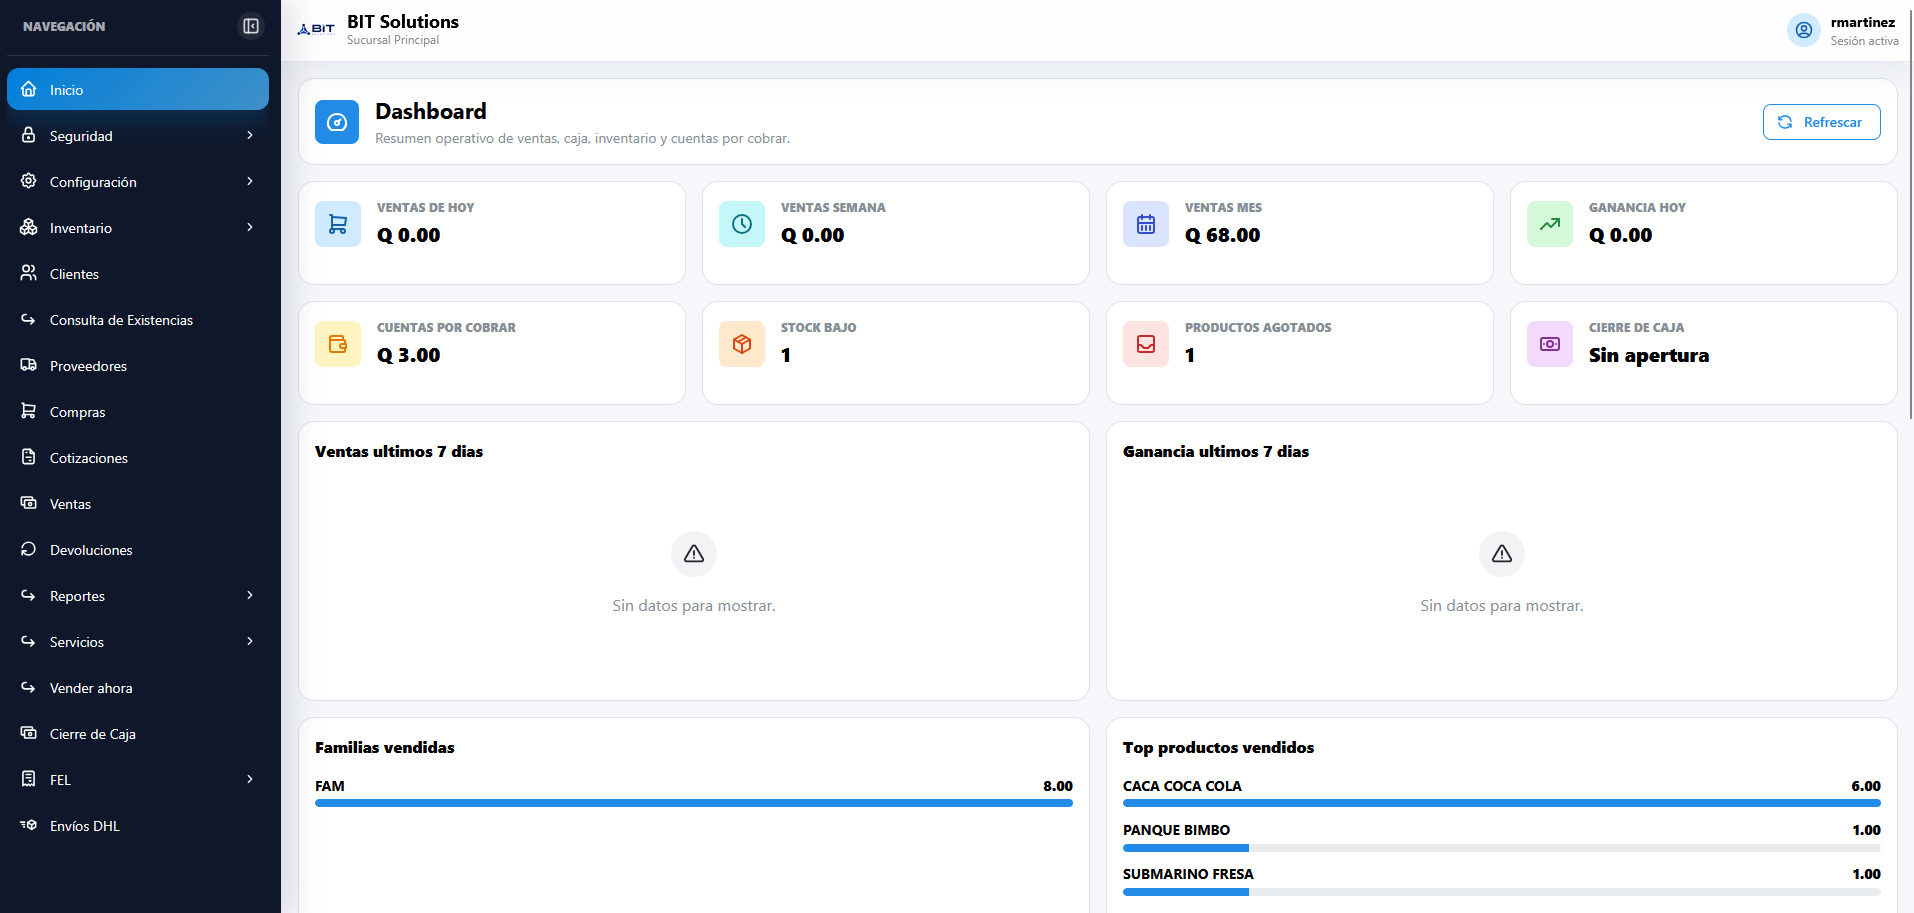Screen dimensions: 1914x913
Task: Open the Cotizaciones section
Action: tap(138, 457)
